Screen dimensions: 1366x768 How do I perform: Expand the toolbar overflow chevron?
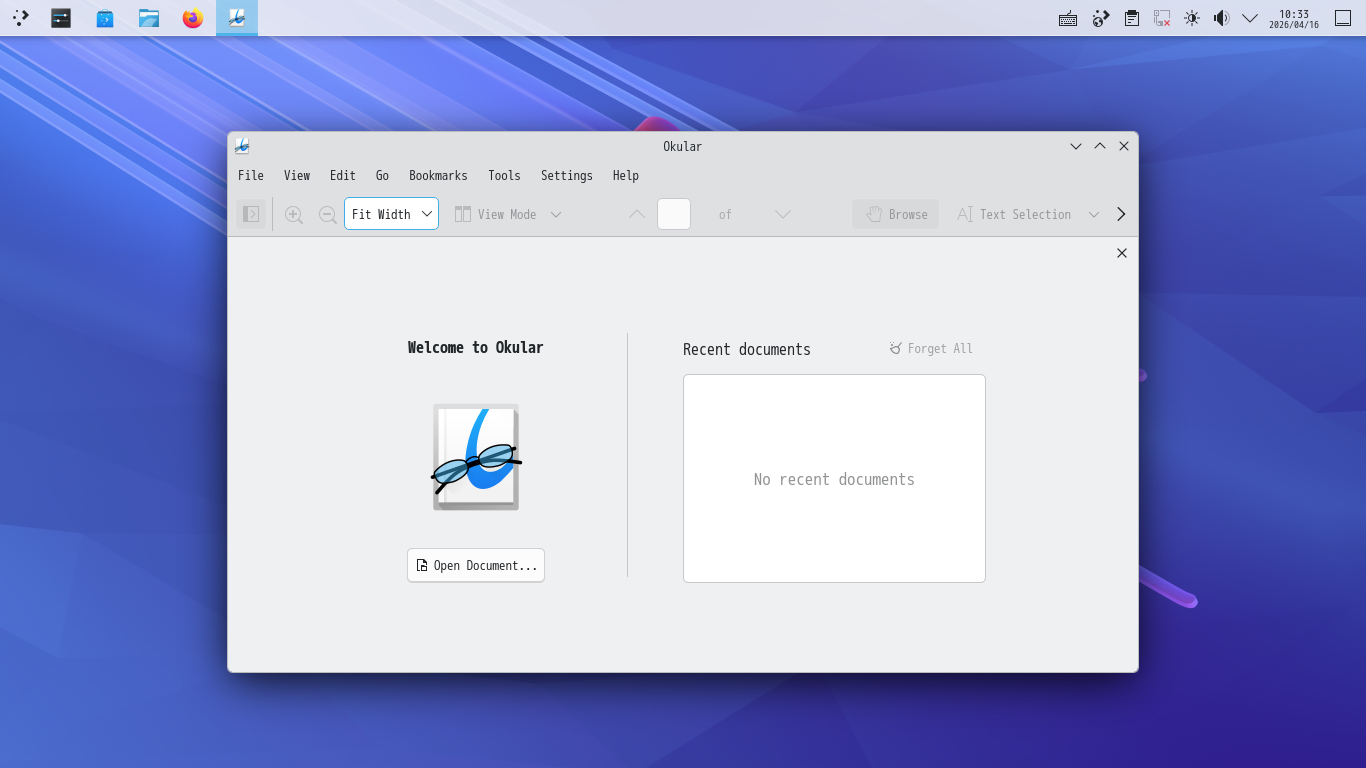pyautogui.click(x=1121, y=214)
